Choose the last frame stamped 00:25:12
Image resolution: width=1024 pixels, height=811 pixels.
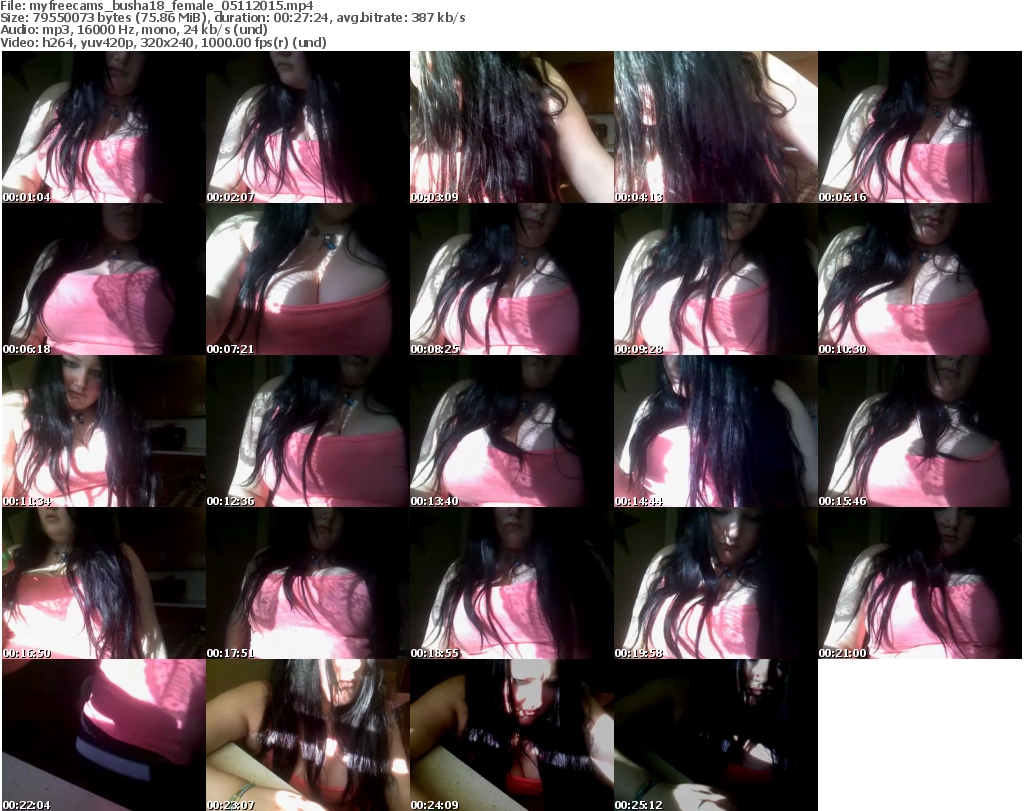pos(715,735)
